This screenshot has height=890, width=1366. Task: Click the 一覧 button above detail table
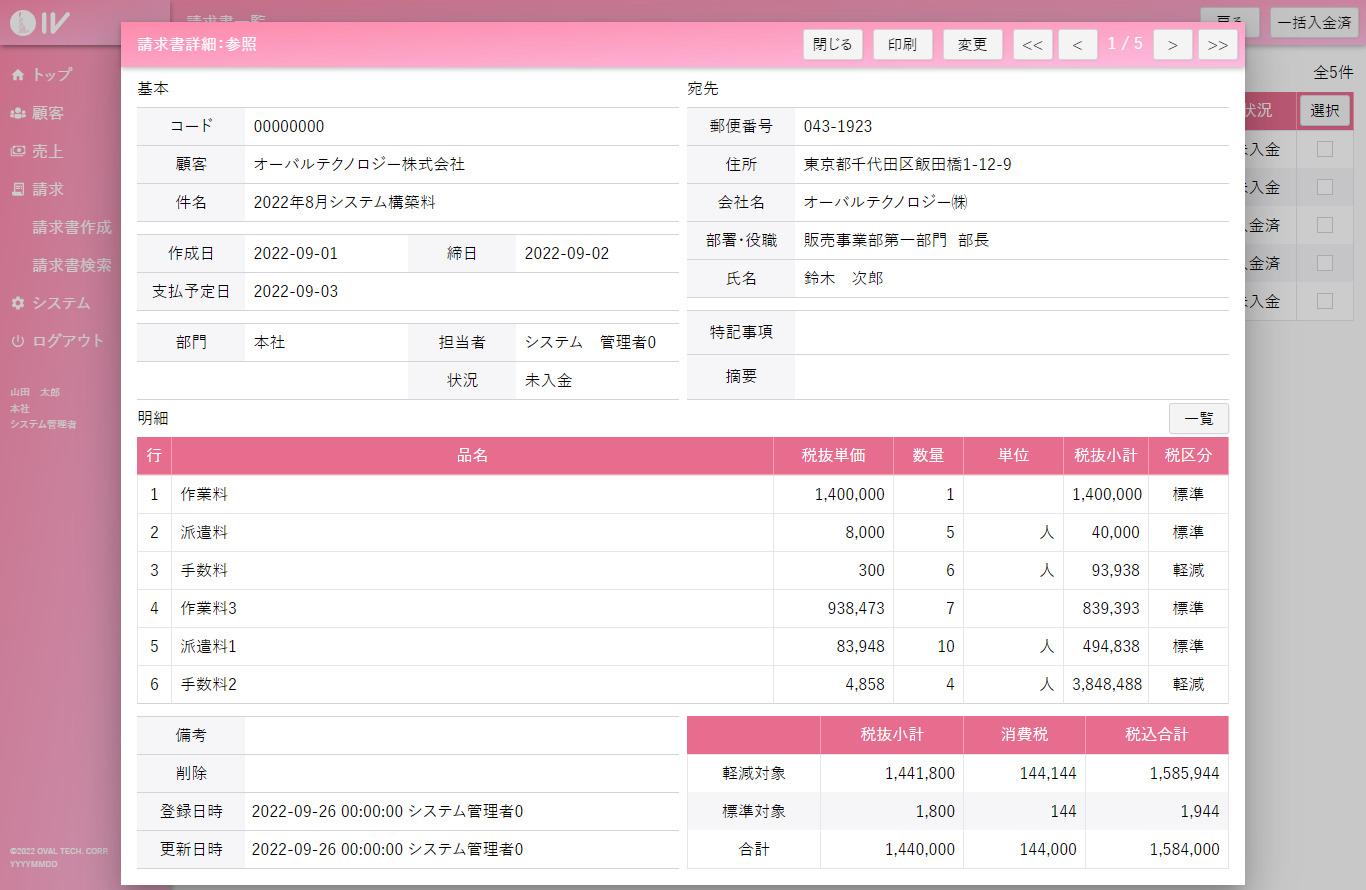click(x=1198, y=418)
